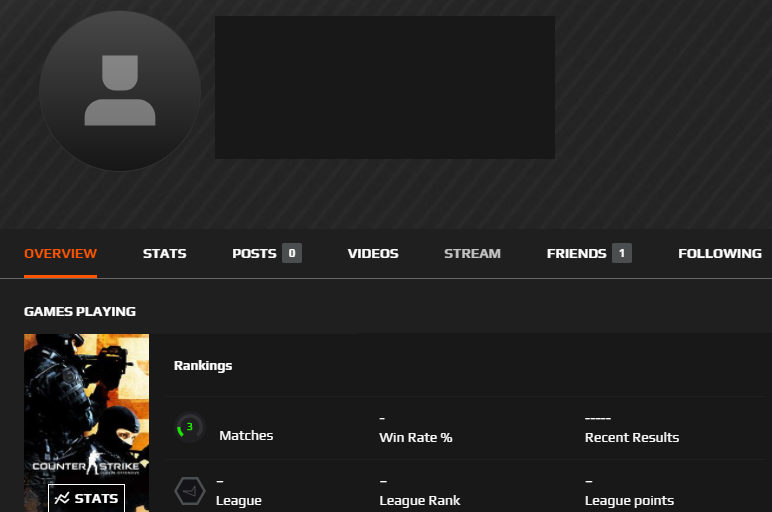The image size is (772, 512).
Task: Select the matches level 3 ring icon
Action: tap(190, 427)
